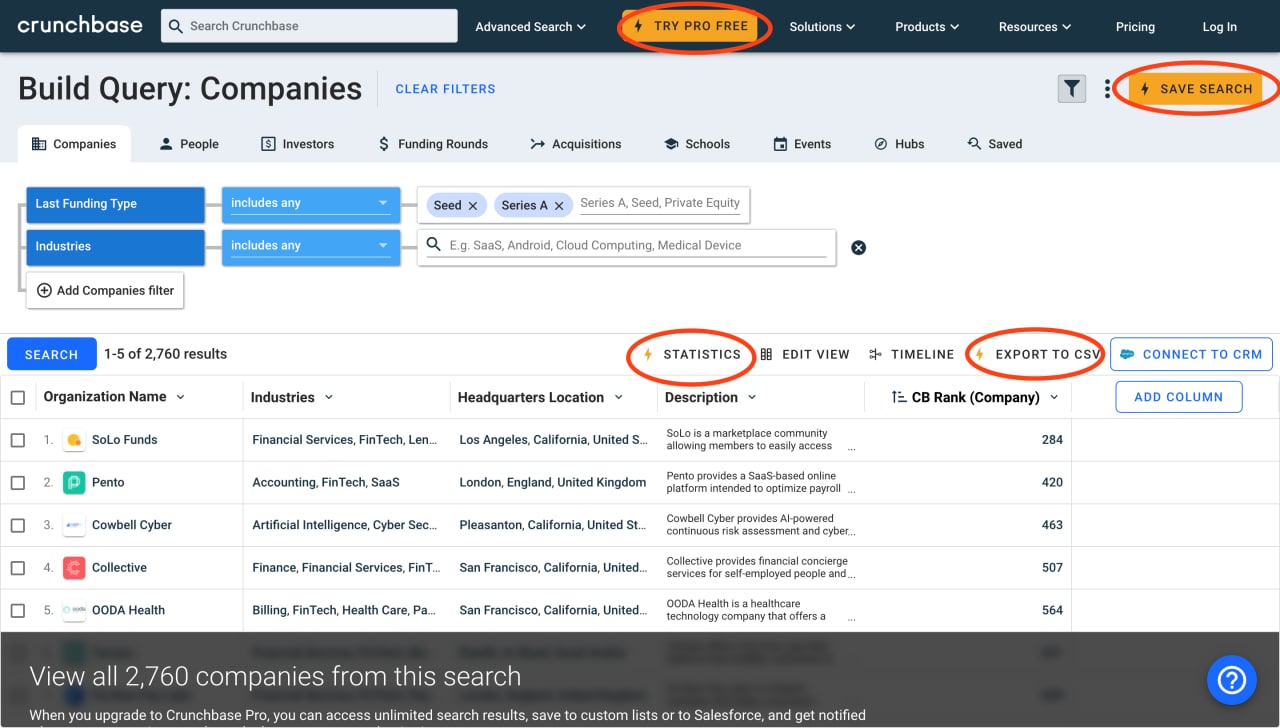Expand the Solutions menu
Screen dimensions: 1280x728
tap(822, 27)
